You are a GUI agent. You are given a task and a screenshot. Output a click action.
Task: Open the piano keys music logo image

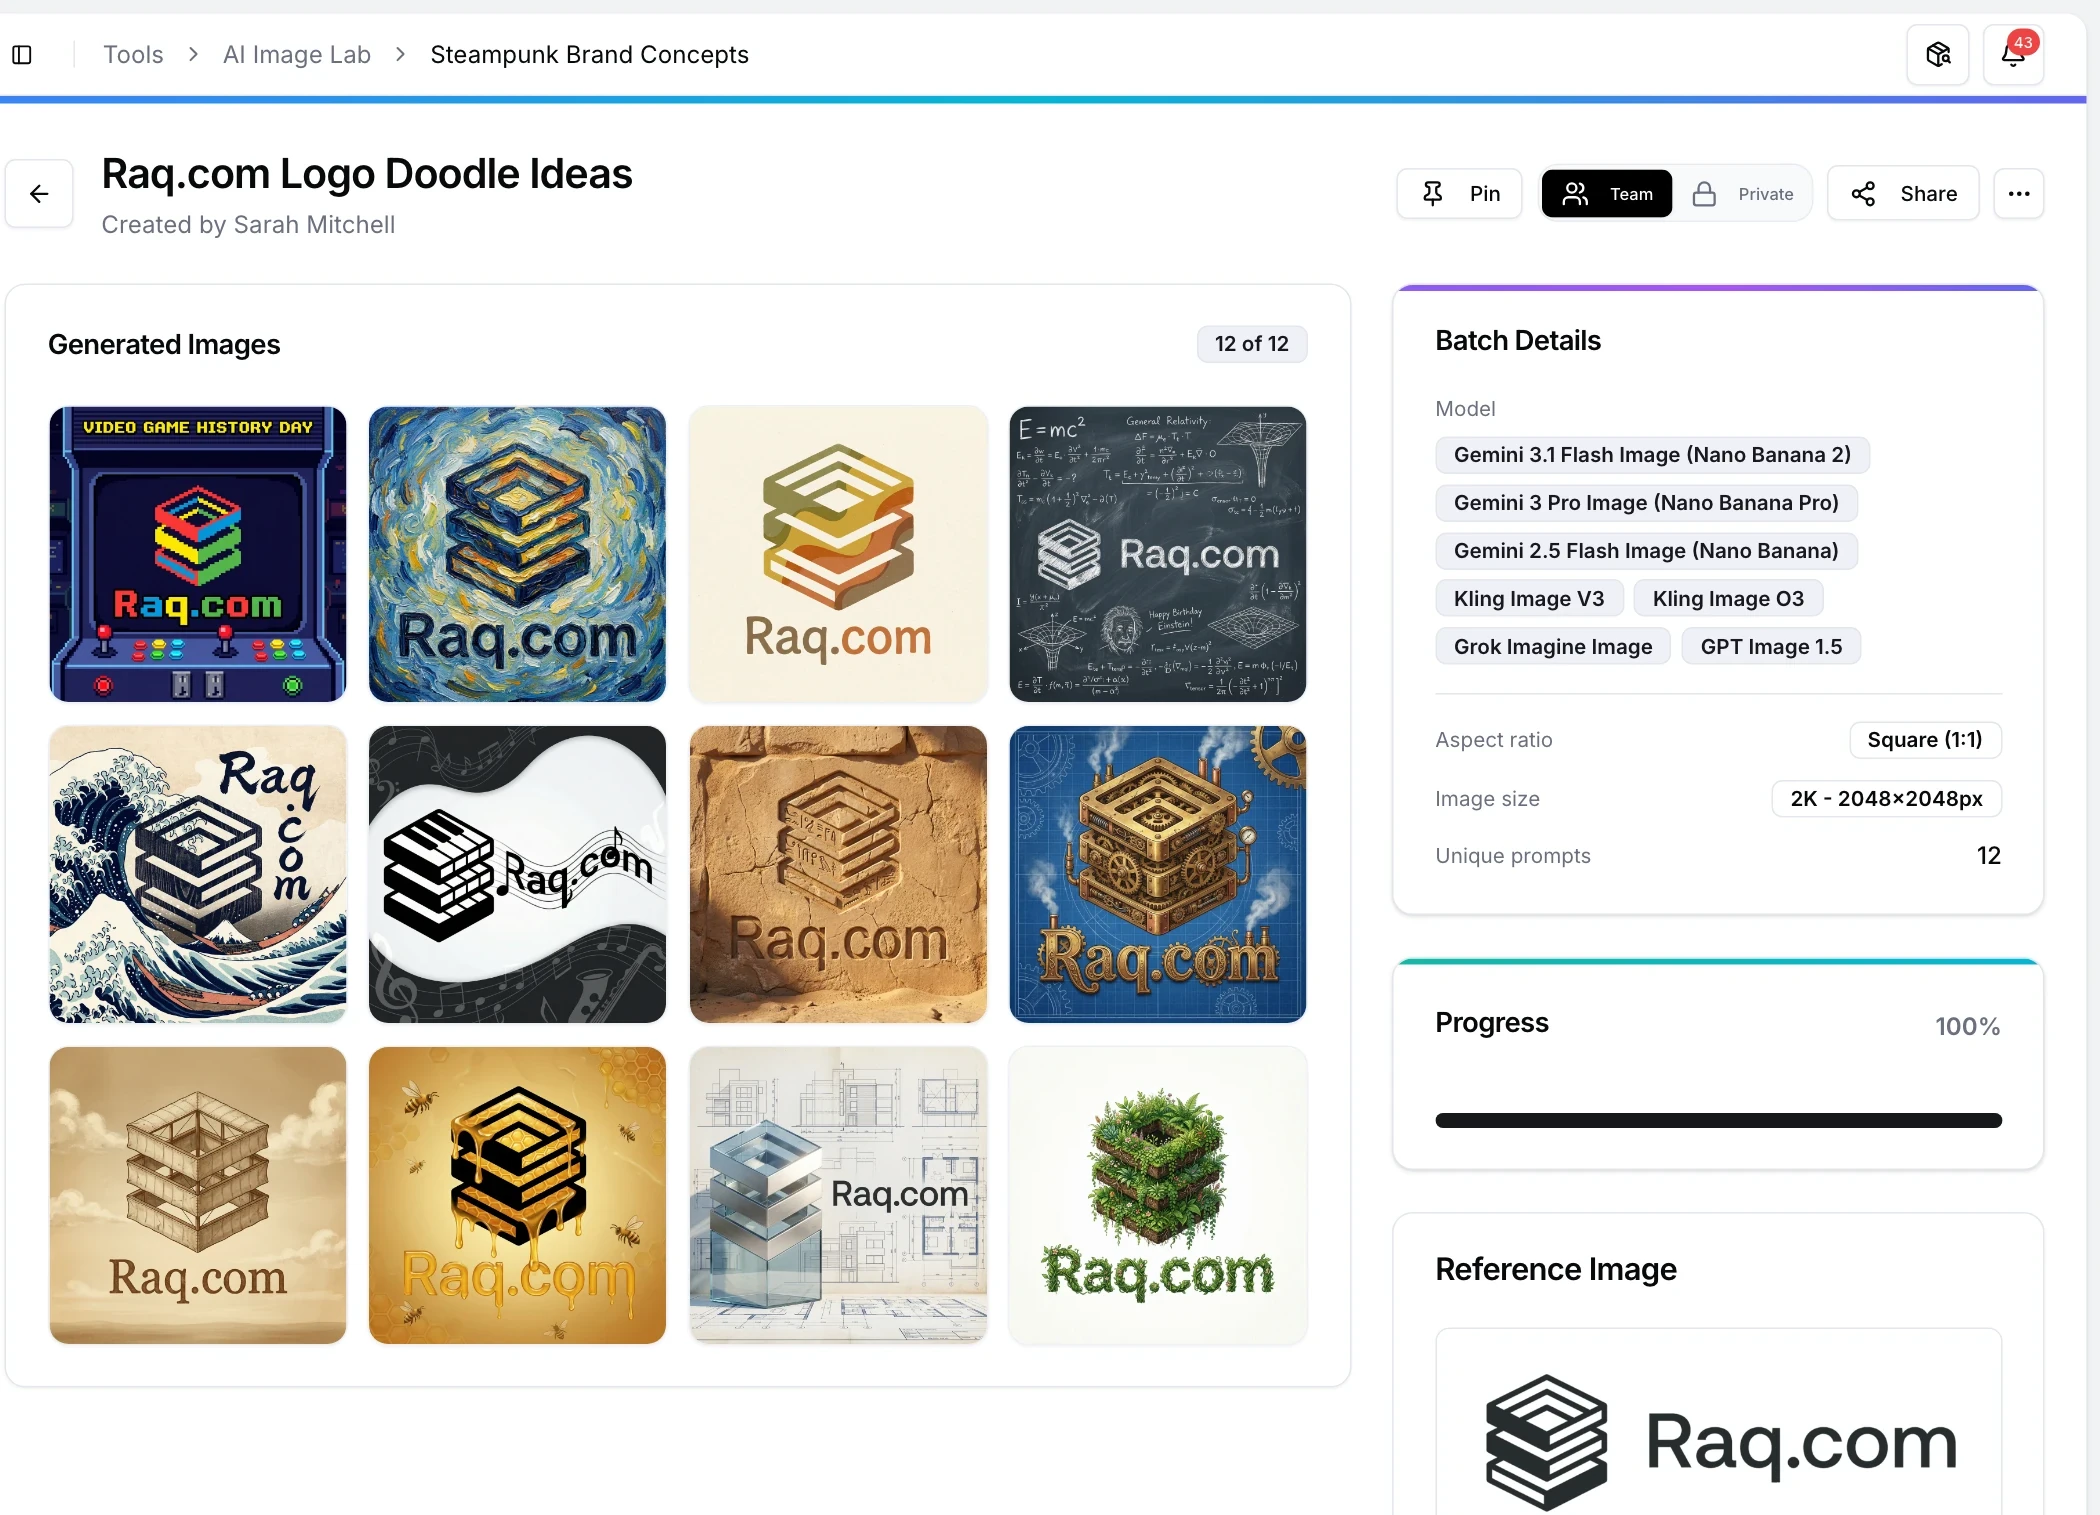click(517, 874)
